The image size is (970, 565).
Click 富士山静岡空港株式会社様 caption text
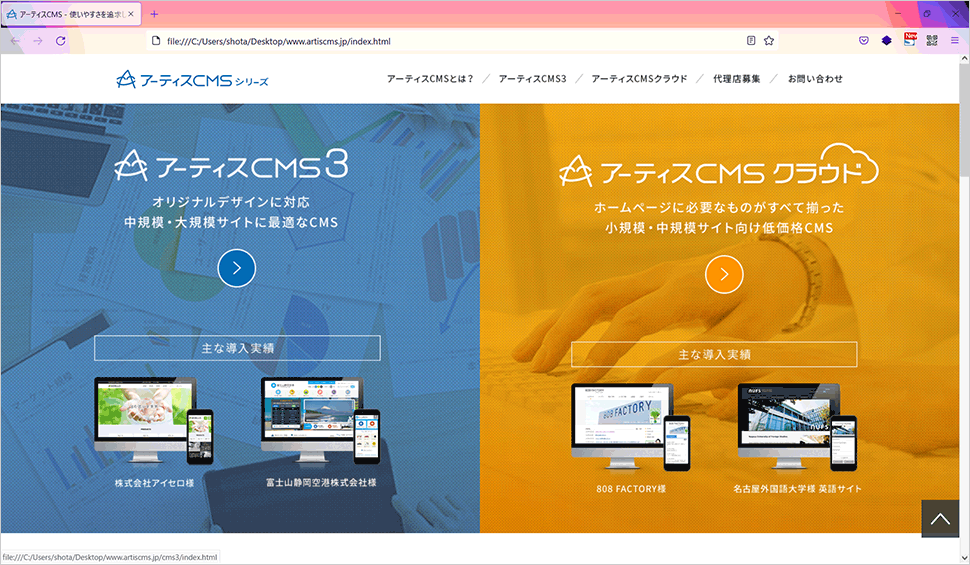pyautogui.click(x=321, y=483)
